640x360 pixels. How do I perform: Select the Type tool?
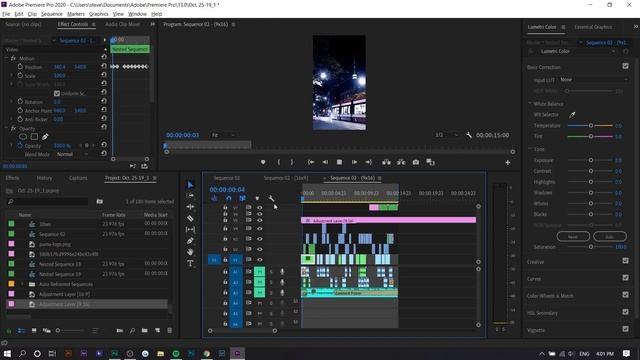[190, 263]
